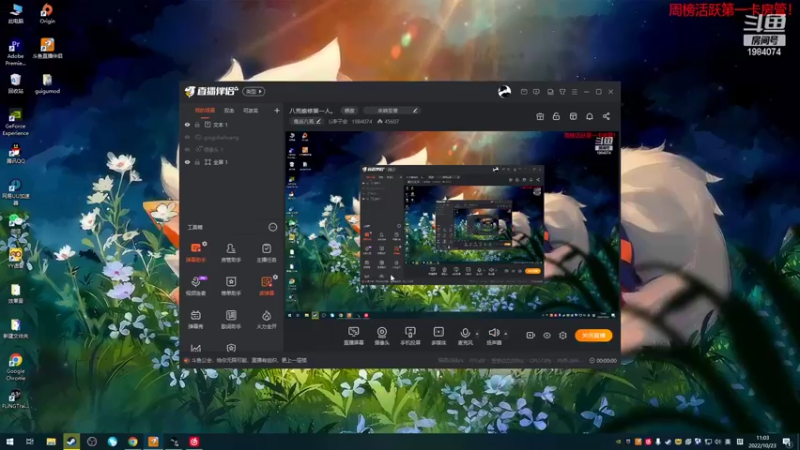Open the GeForce Experience desktop shortcut
800x450 pixels.
point(15,122)
